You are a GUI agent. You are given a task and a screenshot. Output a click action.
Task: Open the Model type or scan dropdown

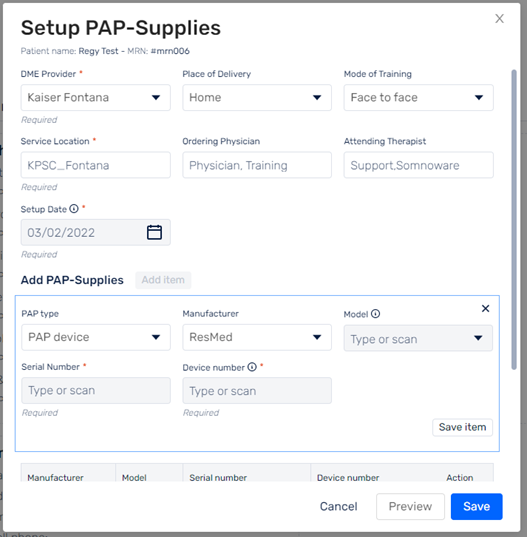418,338
